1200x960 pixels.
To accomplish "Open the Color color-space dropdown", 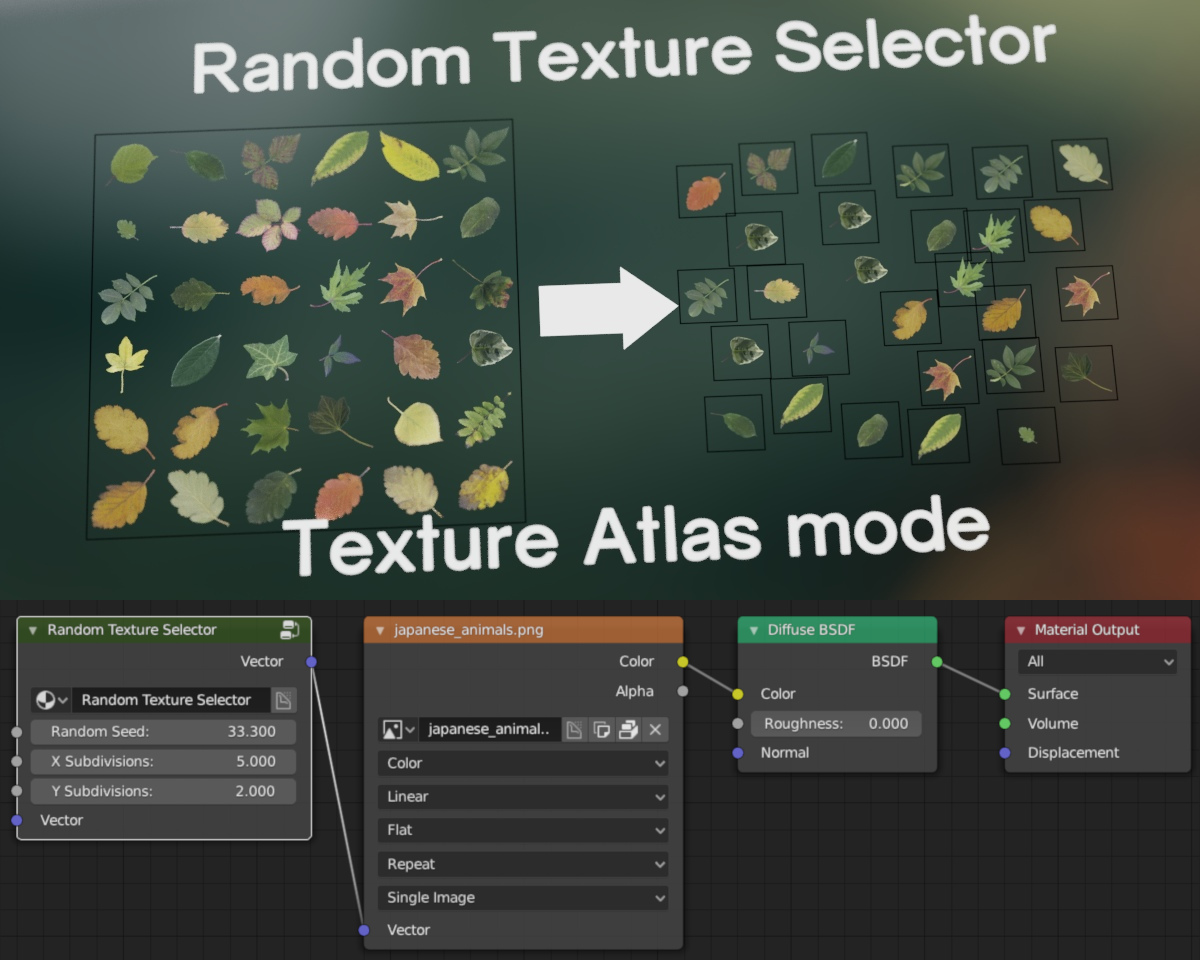I will (523, 763).
